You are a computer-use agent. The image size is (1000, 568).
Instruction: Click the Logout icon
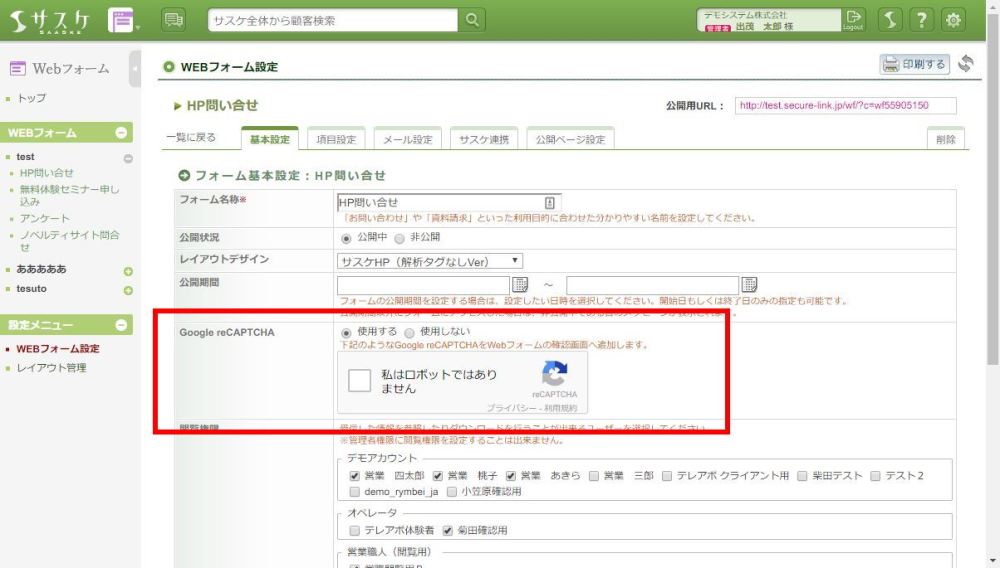click(852, 20)
